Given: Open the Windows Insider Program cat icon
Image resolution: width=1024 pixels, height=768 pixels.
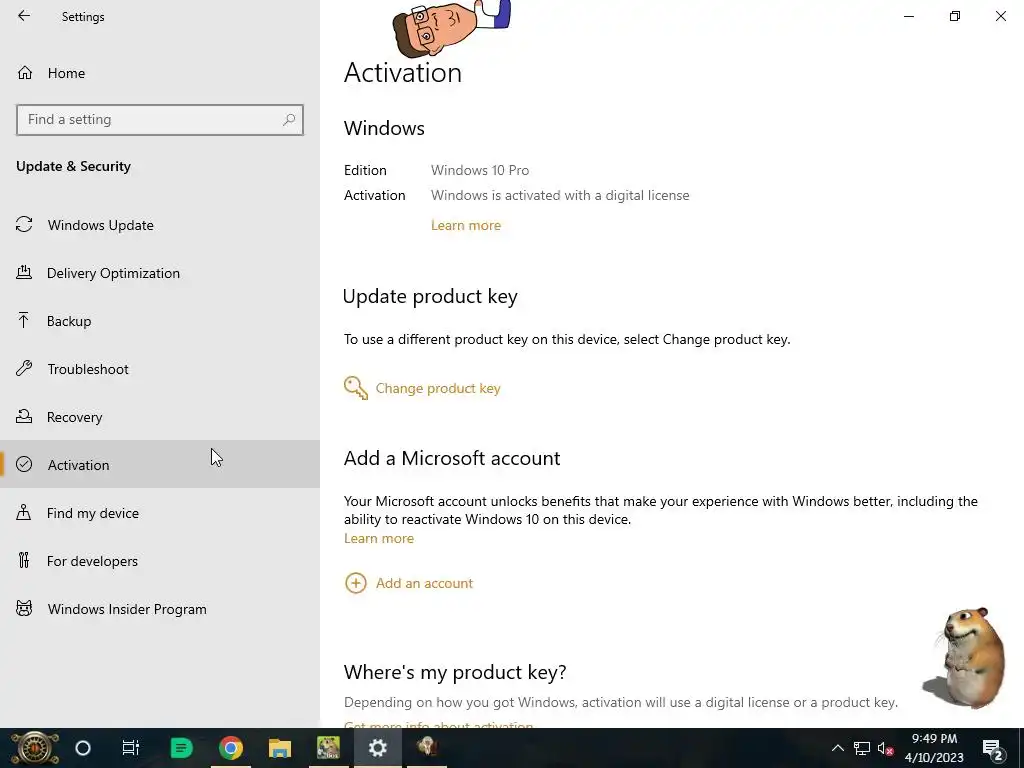Looking at the screenshot, I should click(x=24, y=608).
